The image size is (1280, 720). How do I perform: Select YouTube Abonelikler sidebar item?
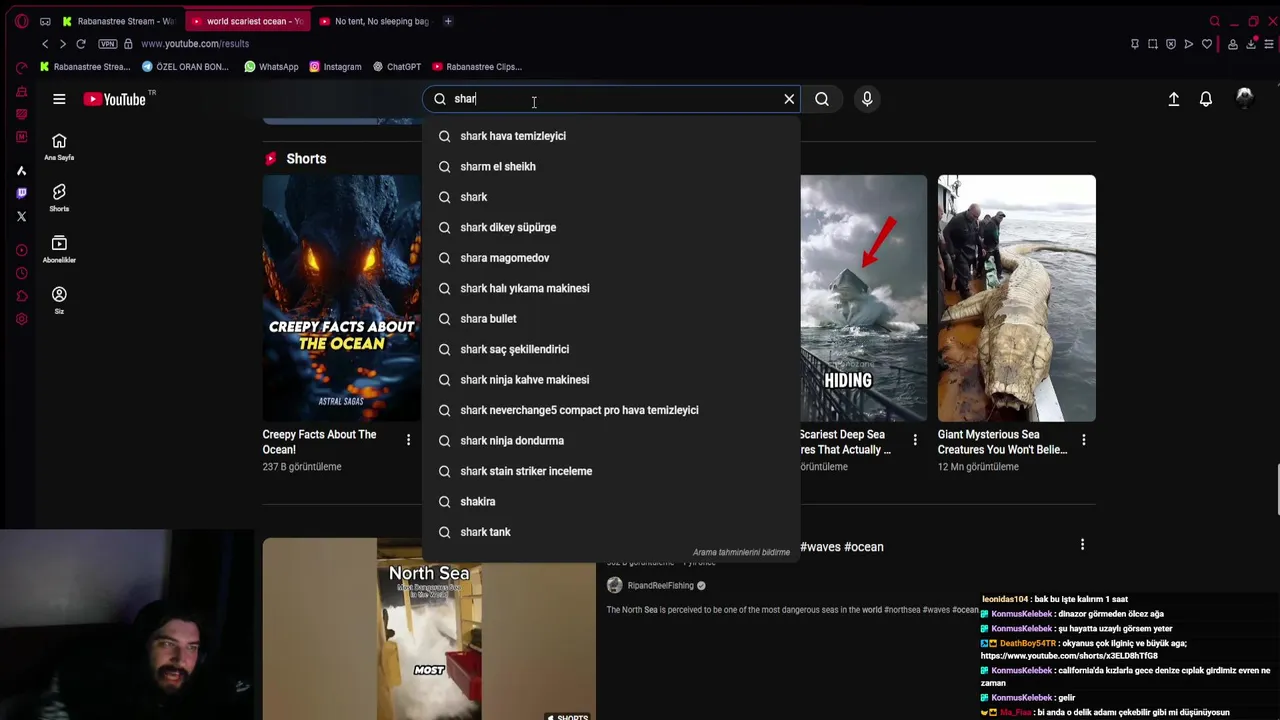(x=59, y=249)
